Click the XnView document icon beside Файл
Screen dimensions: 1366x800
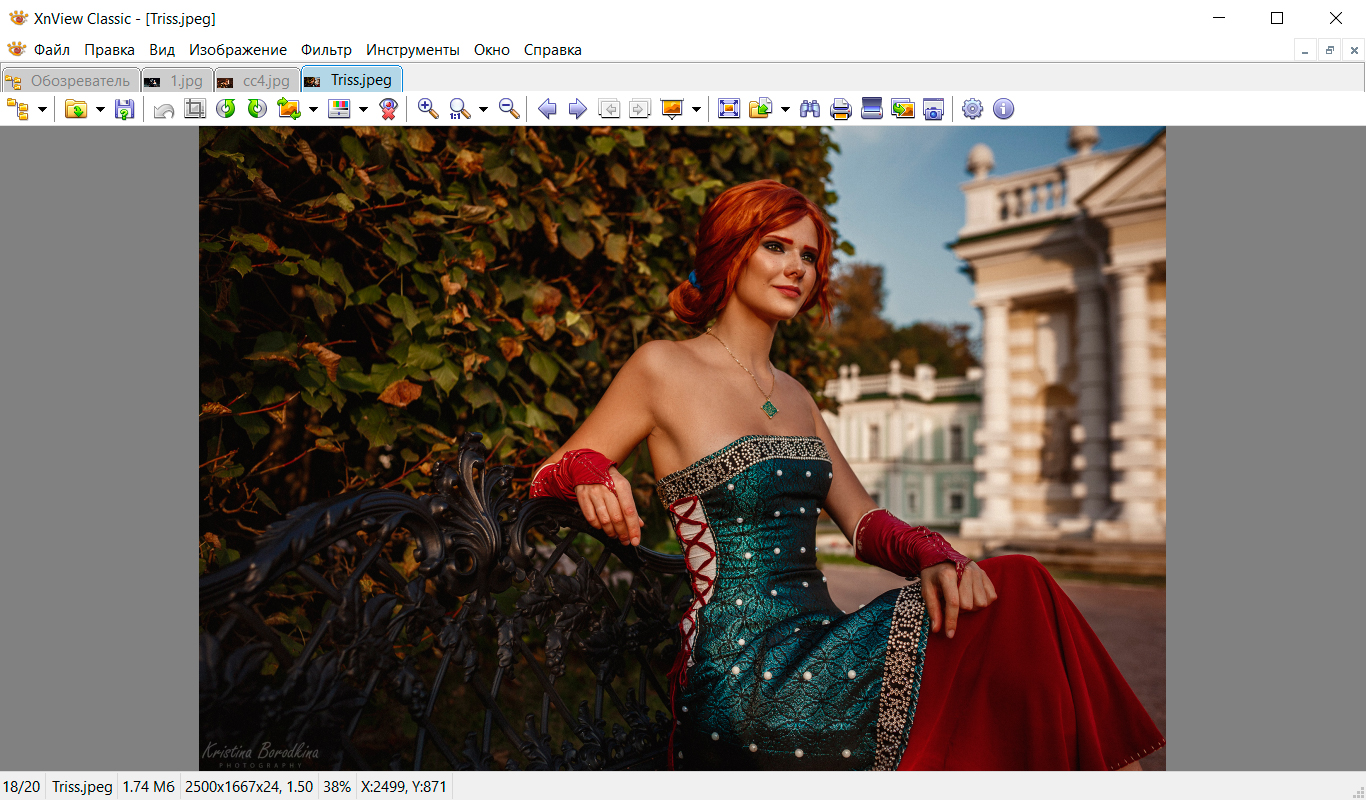point(16,49)
